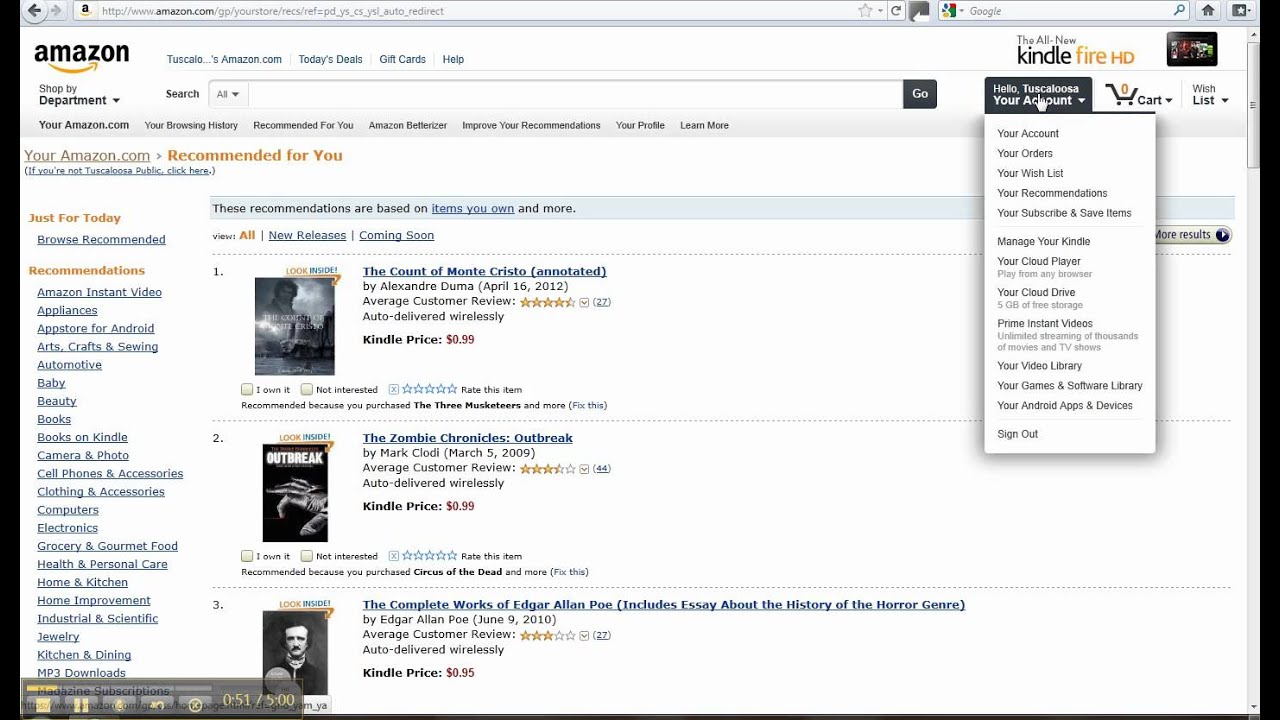Open the browser home page icon
Screen dimensions: 1280x720
coord(1208,11)
